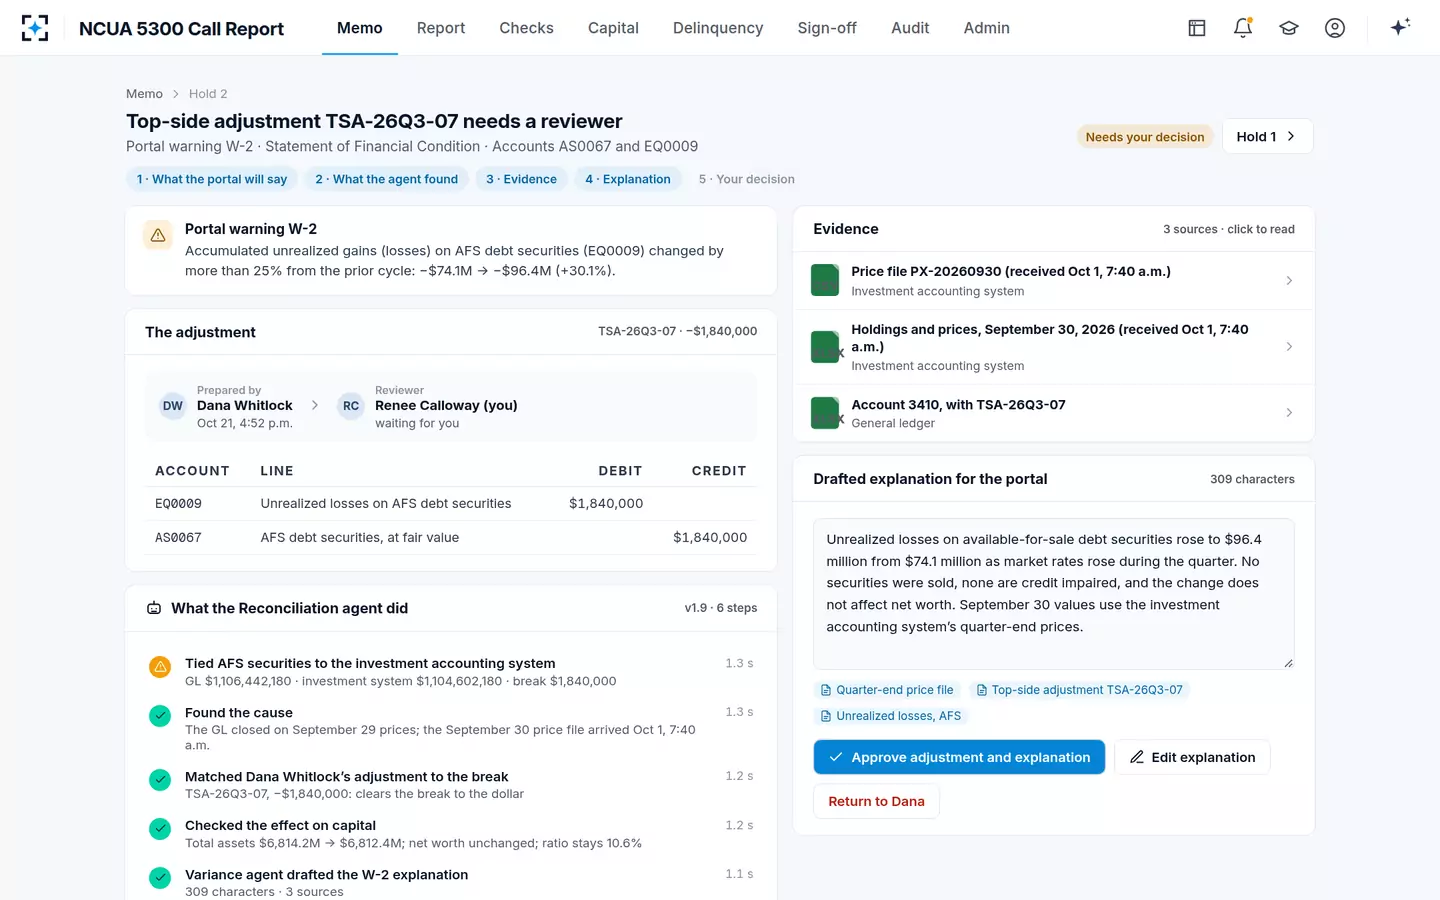Viewport: 1440px width, 900px height.
Task: Open Account 3410 with TSA-26Q3-07 evidence
Action: 1053,413
